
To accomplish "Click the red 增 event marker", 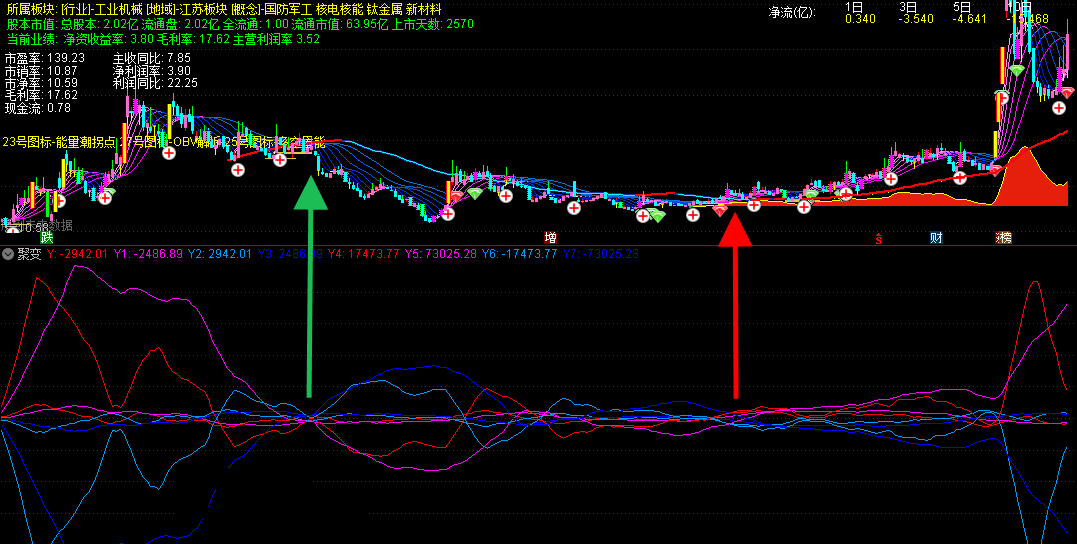I will click(550, 238).
